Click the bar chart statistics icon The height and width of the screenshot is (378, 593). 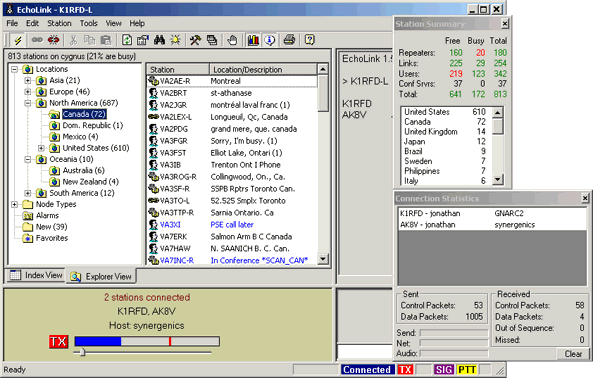pyautogui.click(x=253, y=40)
